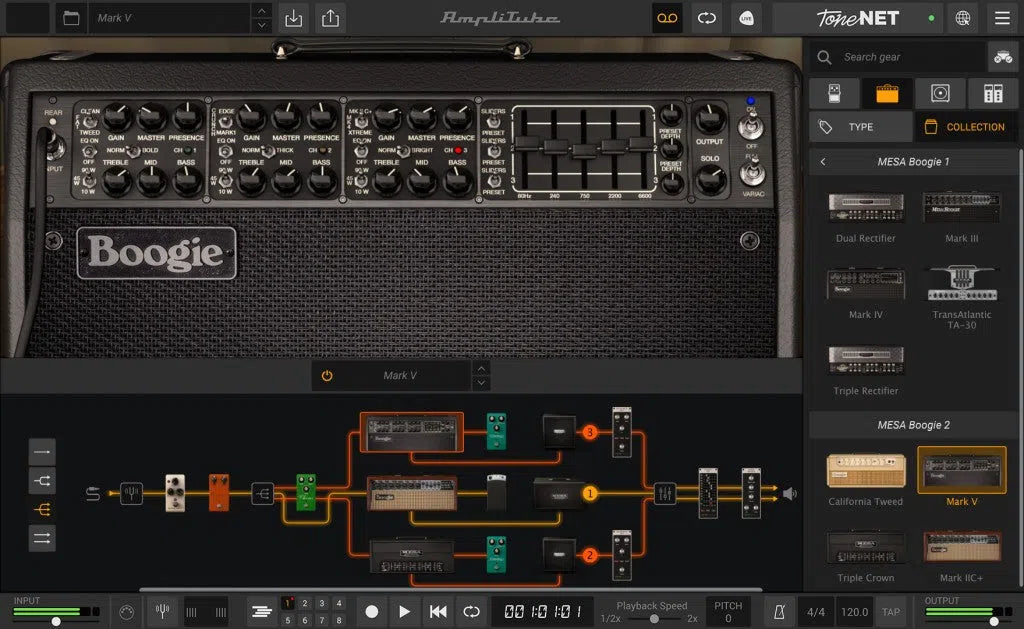Flip the VARIAC switch on the amp

[753, 173]
